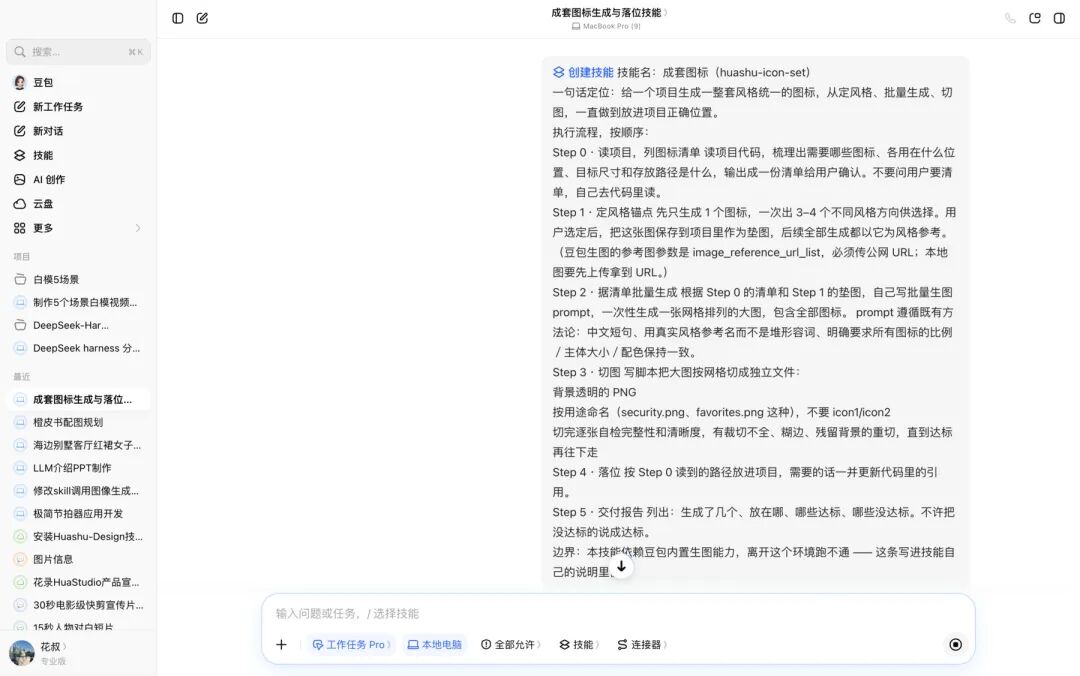This screenshot has width=1080, height=676.
Task: Open 连接器 dropdown in input bar
Action: [642, 644]
